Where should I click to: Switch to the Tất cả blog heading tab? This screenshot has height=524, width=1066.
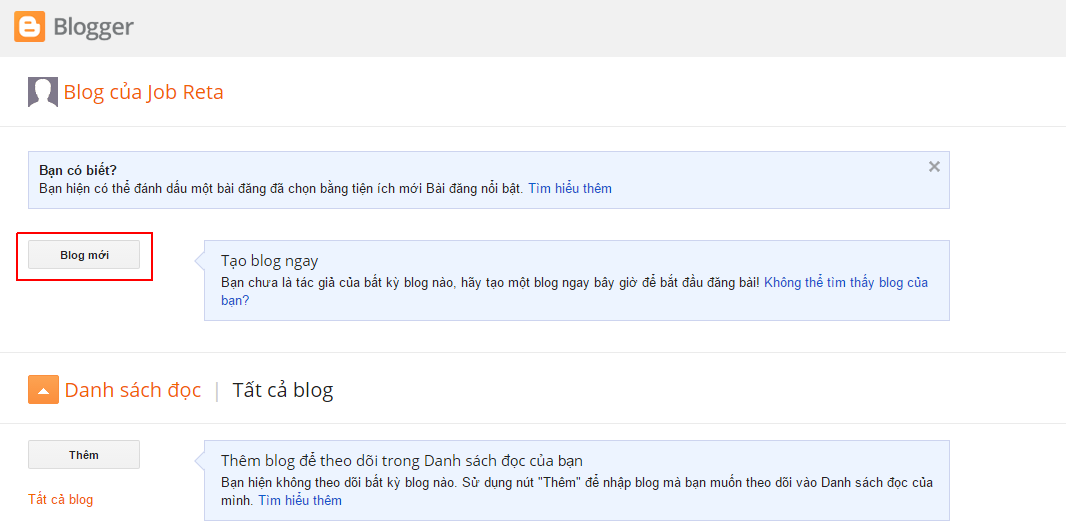[283, 390]
